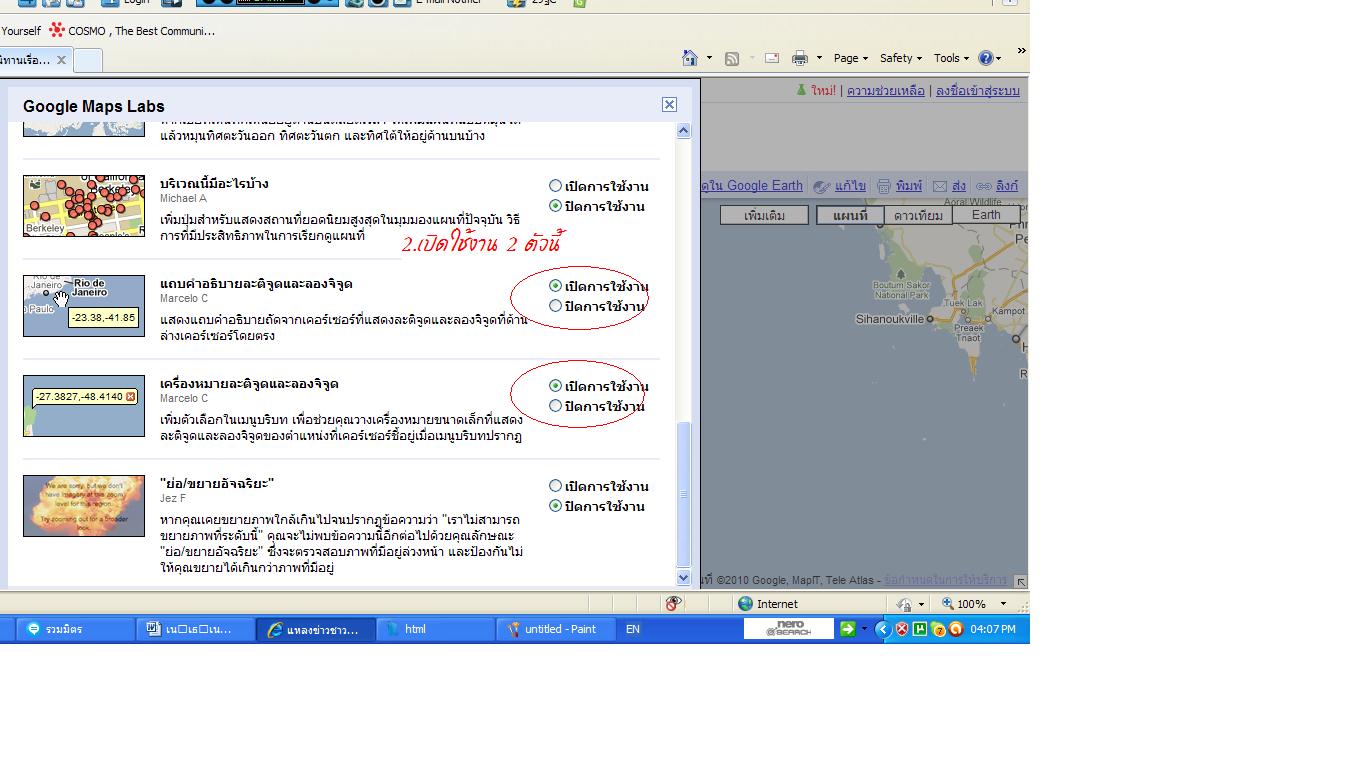Open the Word document taskbar button
1360x768 pixels.
pyautogui.click(x=196, y=629)
